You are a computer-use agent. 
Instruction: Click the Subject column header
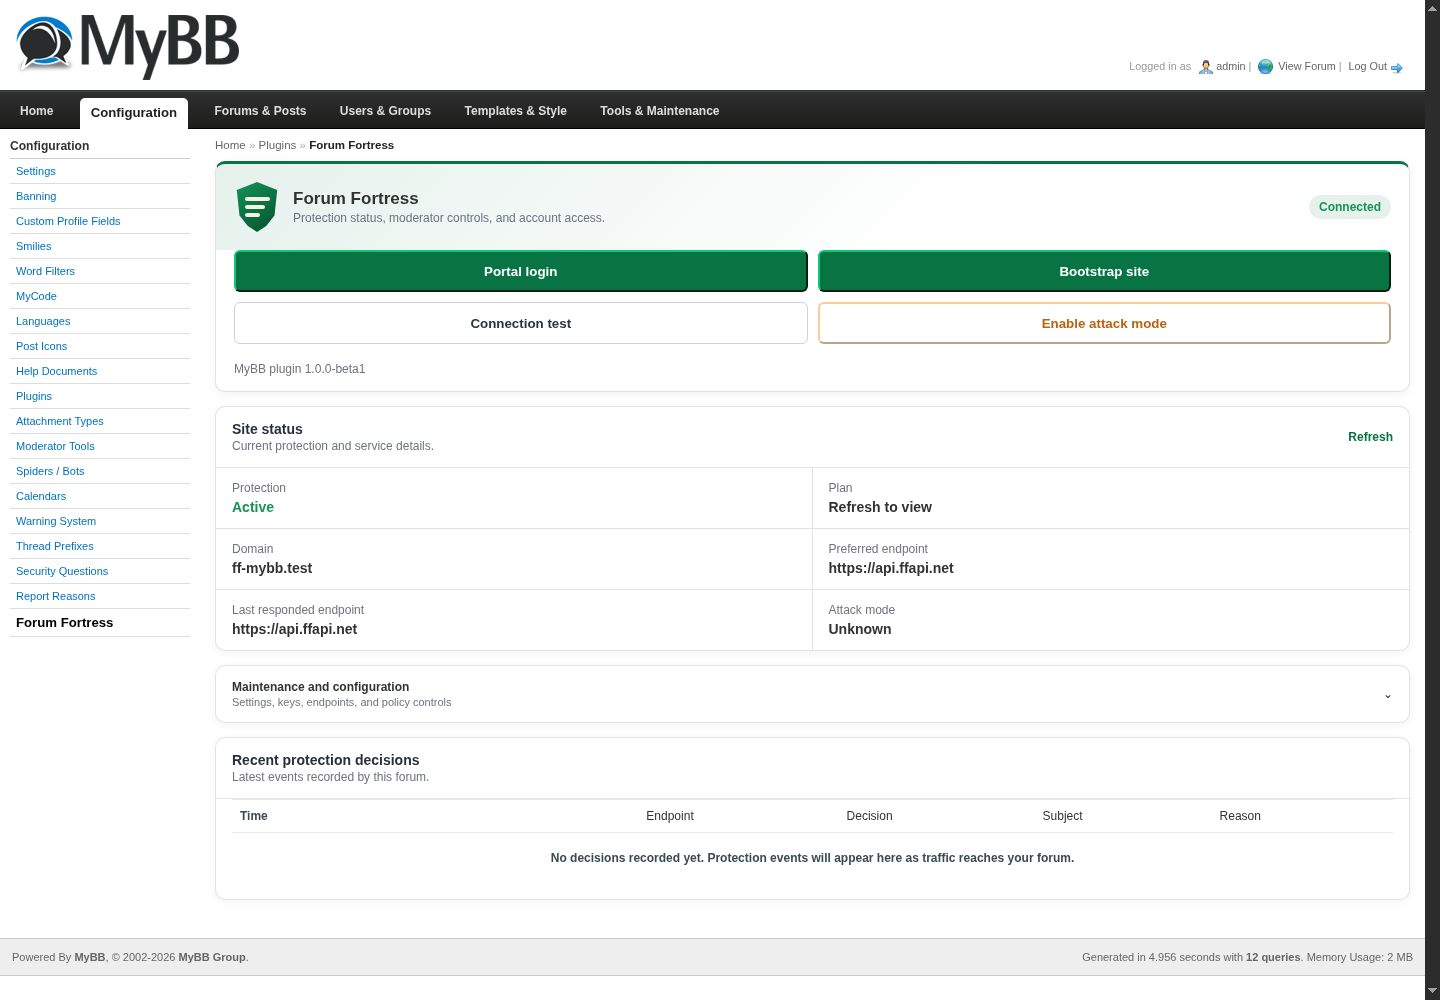(1062, 816)
